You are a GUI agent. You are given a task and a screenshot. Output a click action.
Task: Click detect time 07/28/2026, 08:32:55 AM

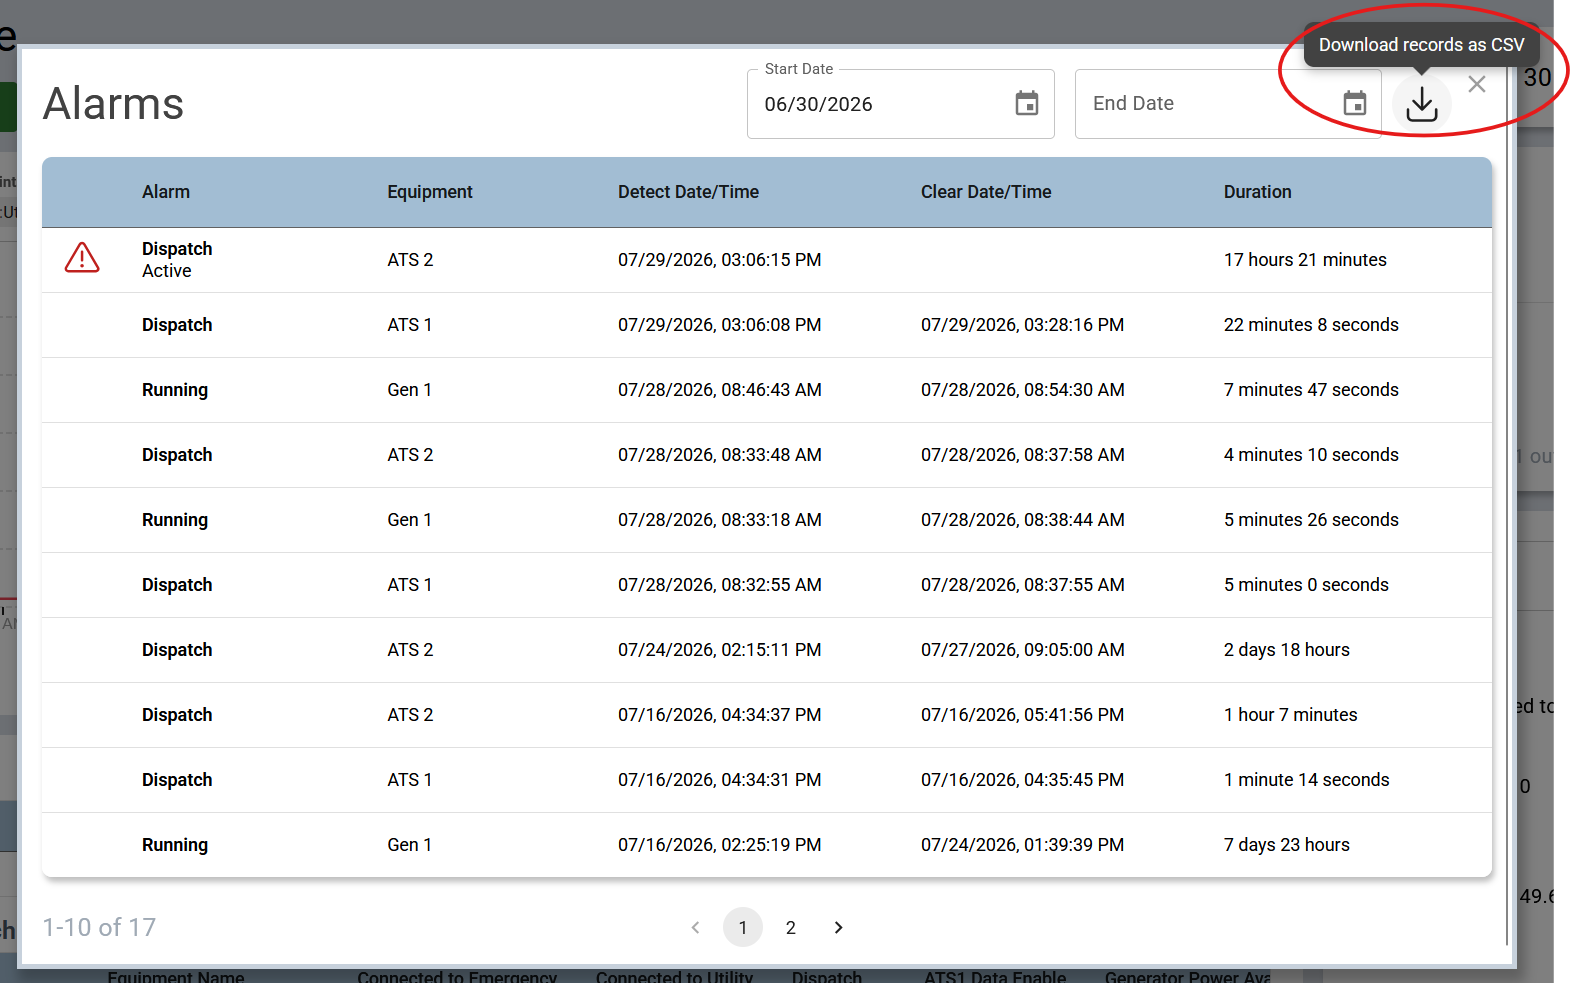pyautogui.click(x=719, y=585)
